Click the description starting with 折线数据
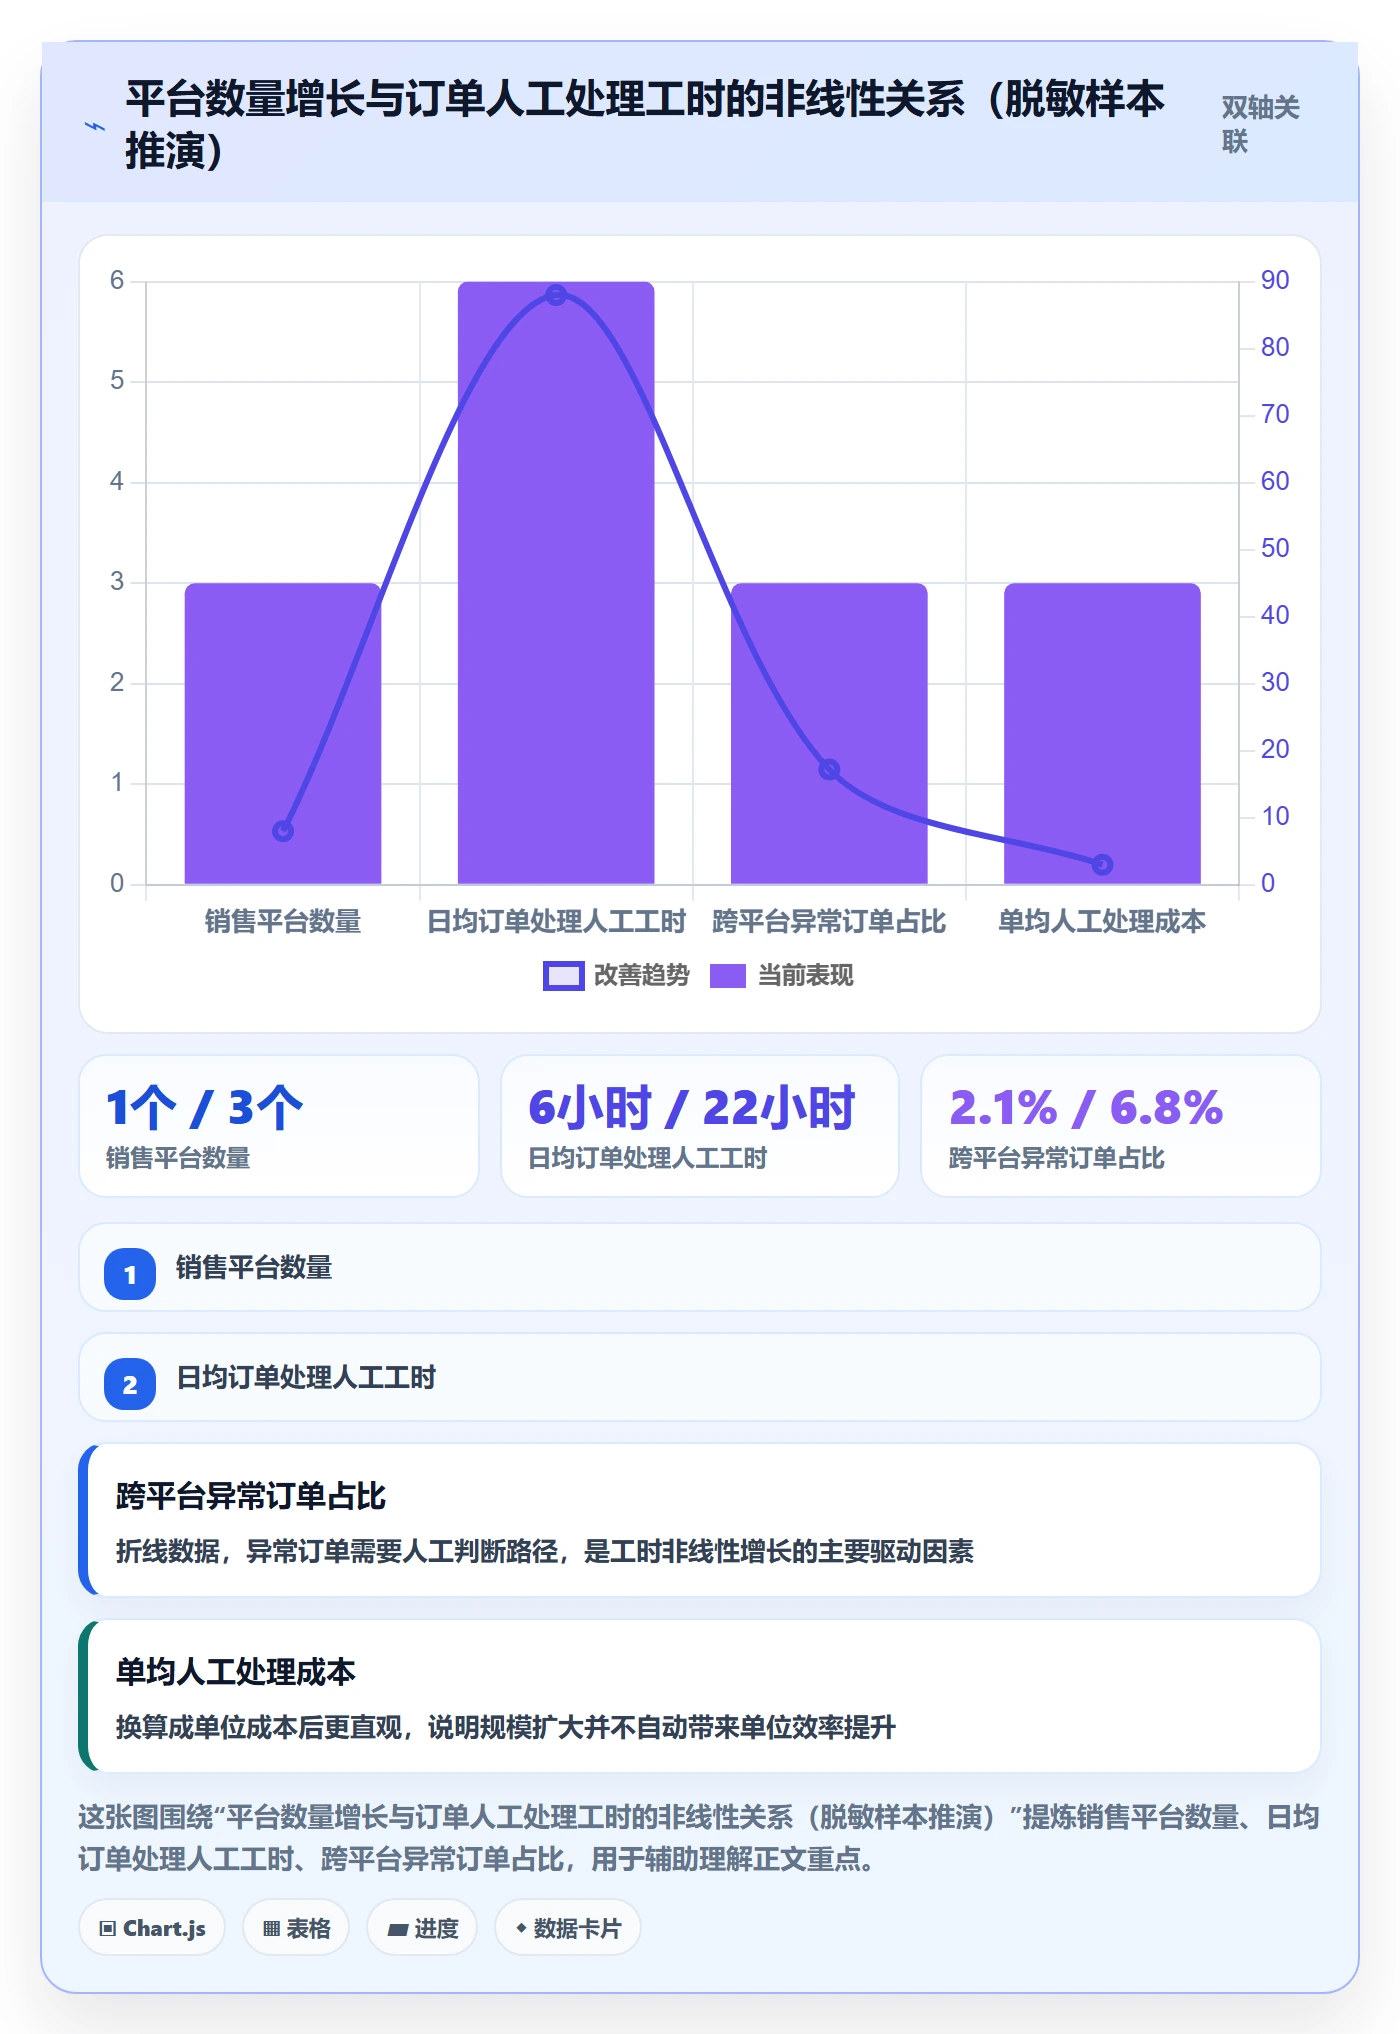The image size is (1400, 2034). pos(545,1551)
